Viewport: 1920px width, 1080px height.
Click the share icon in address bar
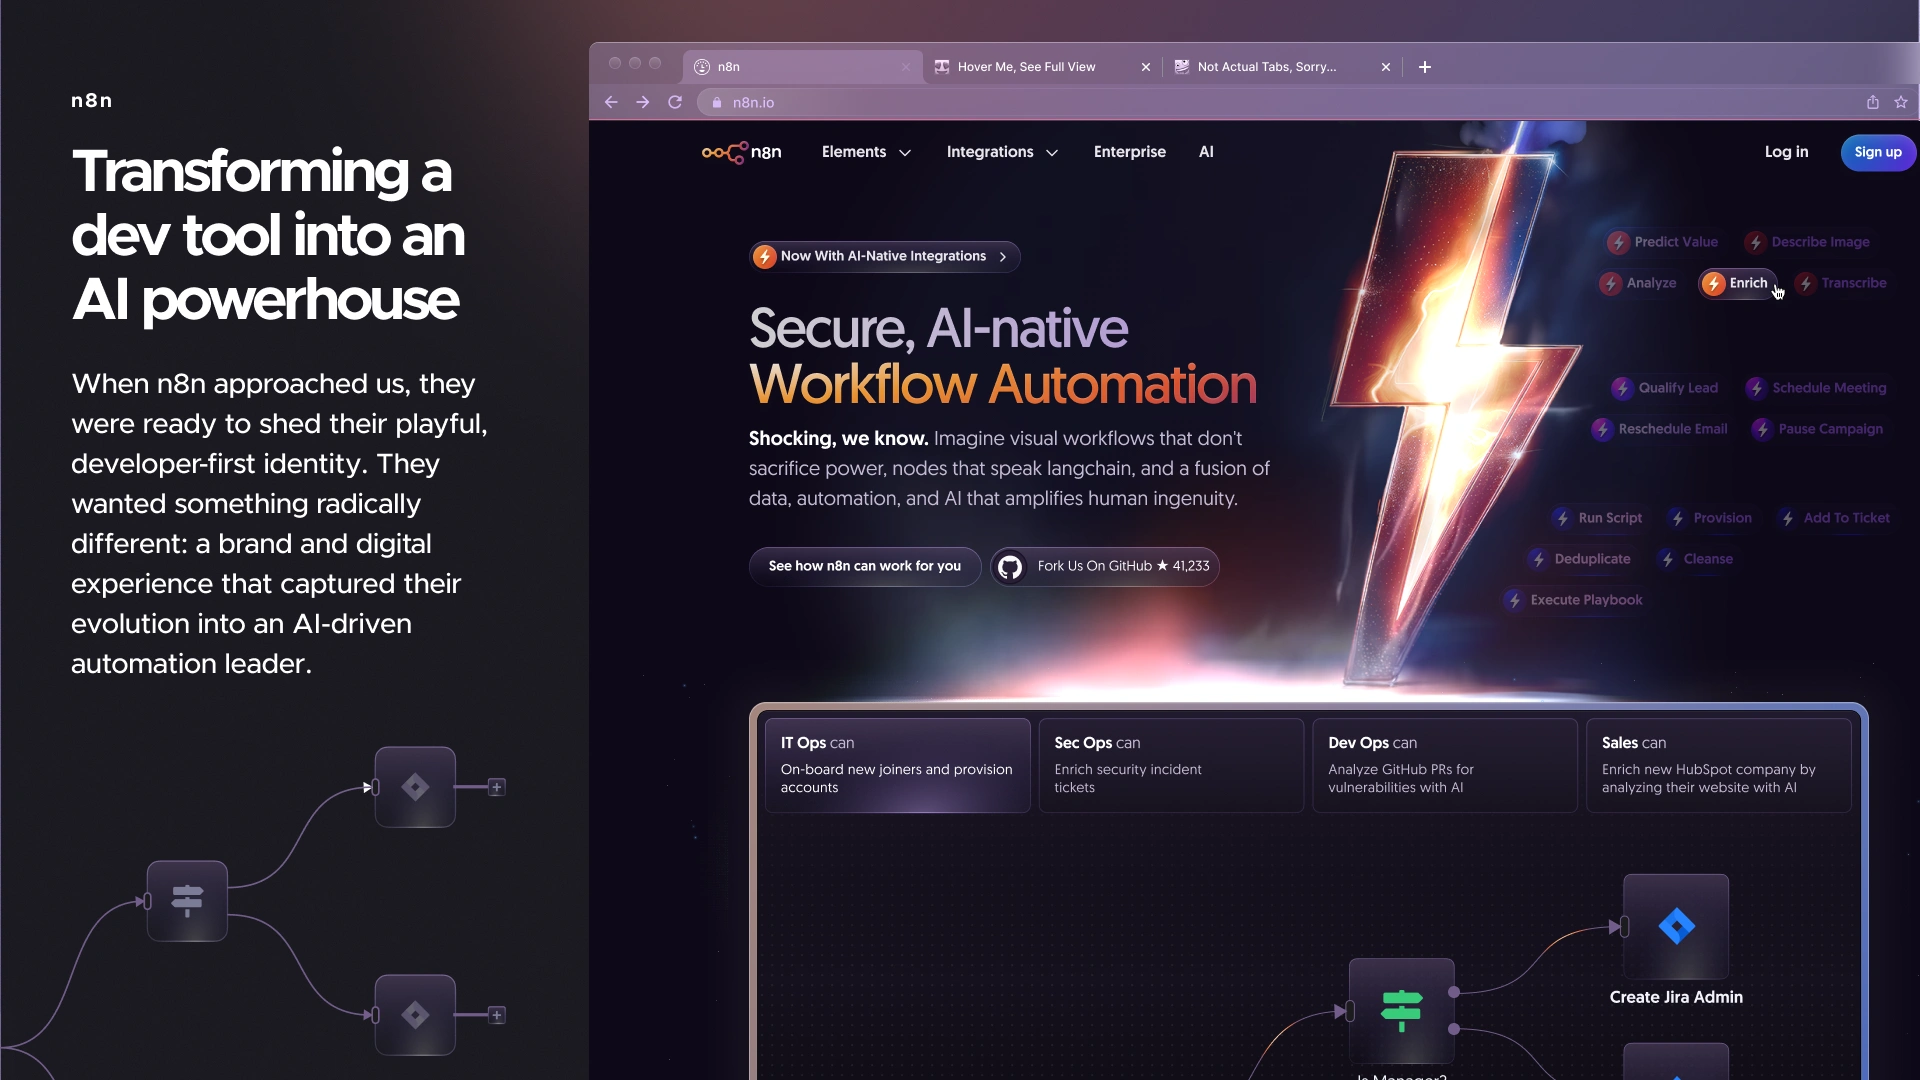[1873, 102]
